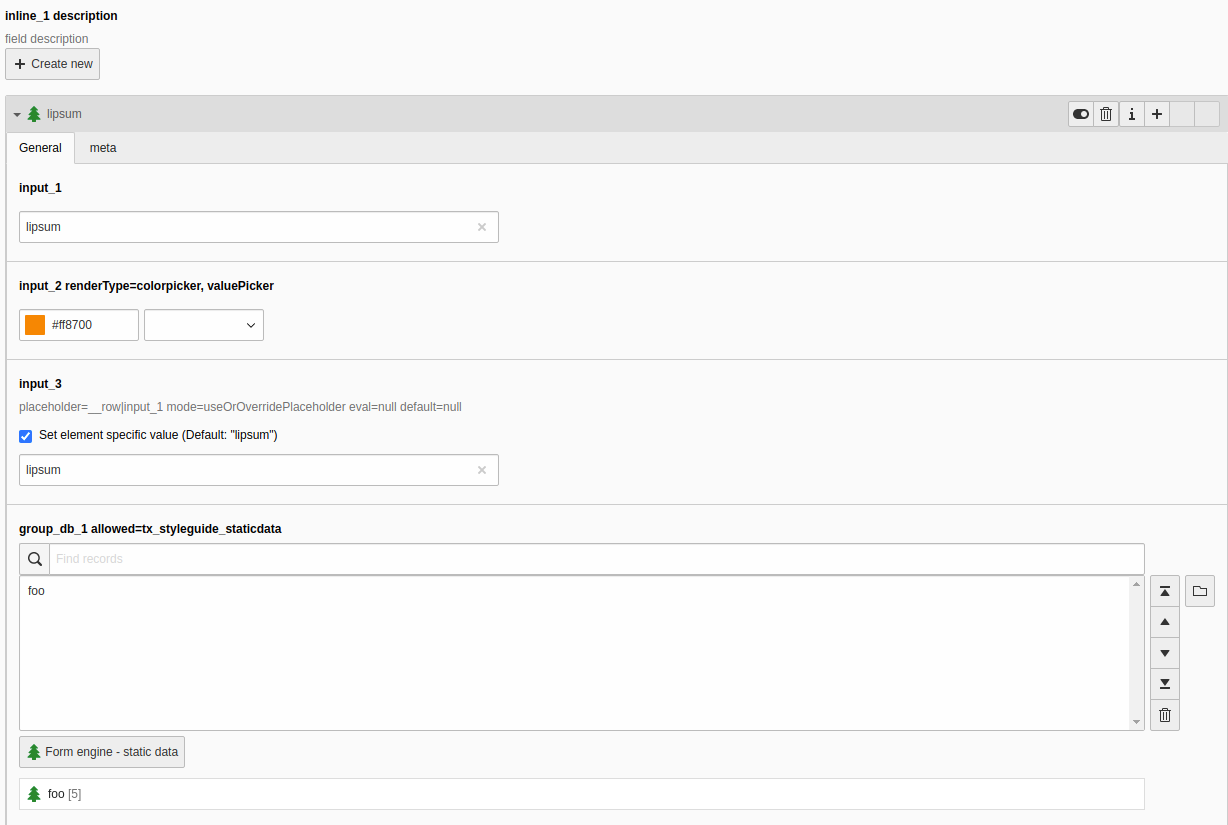Screen dimensions: 1228x825
Task: Click Form engine - static data button
Action: click(x=102, y=752)
